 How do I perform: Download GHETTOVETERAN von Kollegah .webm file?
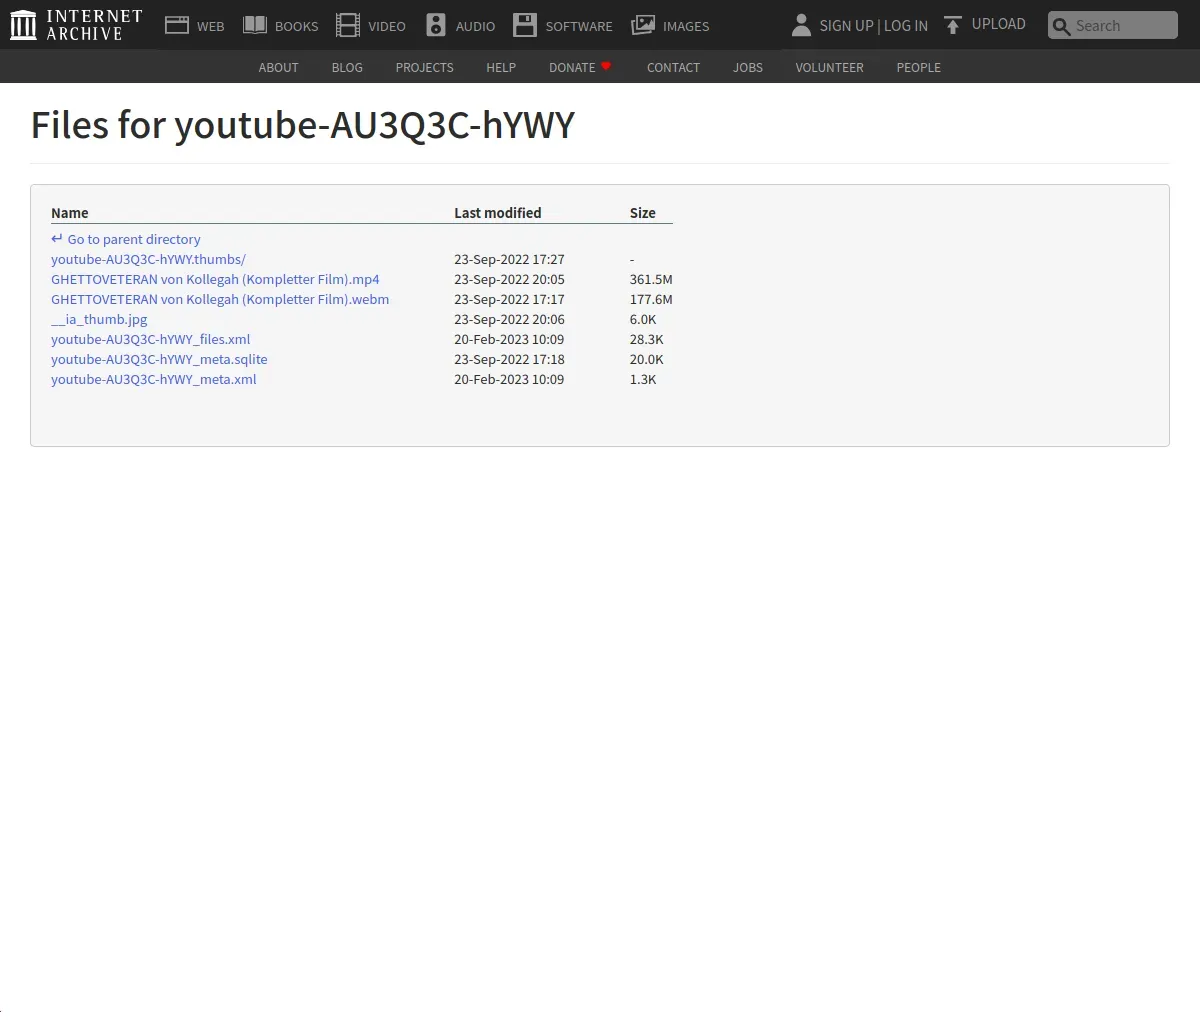click(x=220, y=300)
